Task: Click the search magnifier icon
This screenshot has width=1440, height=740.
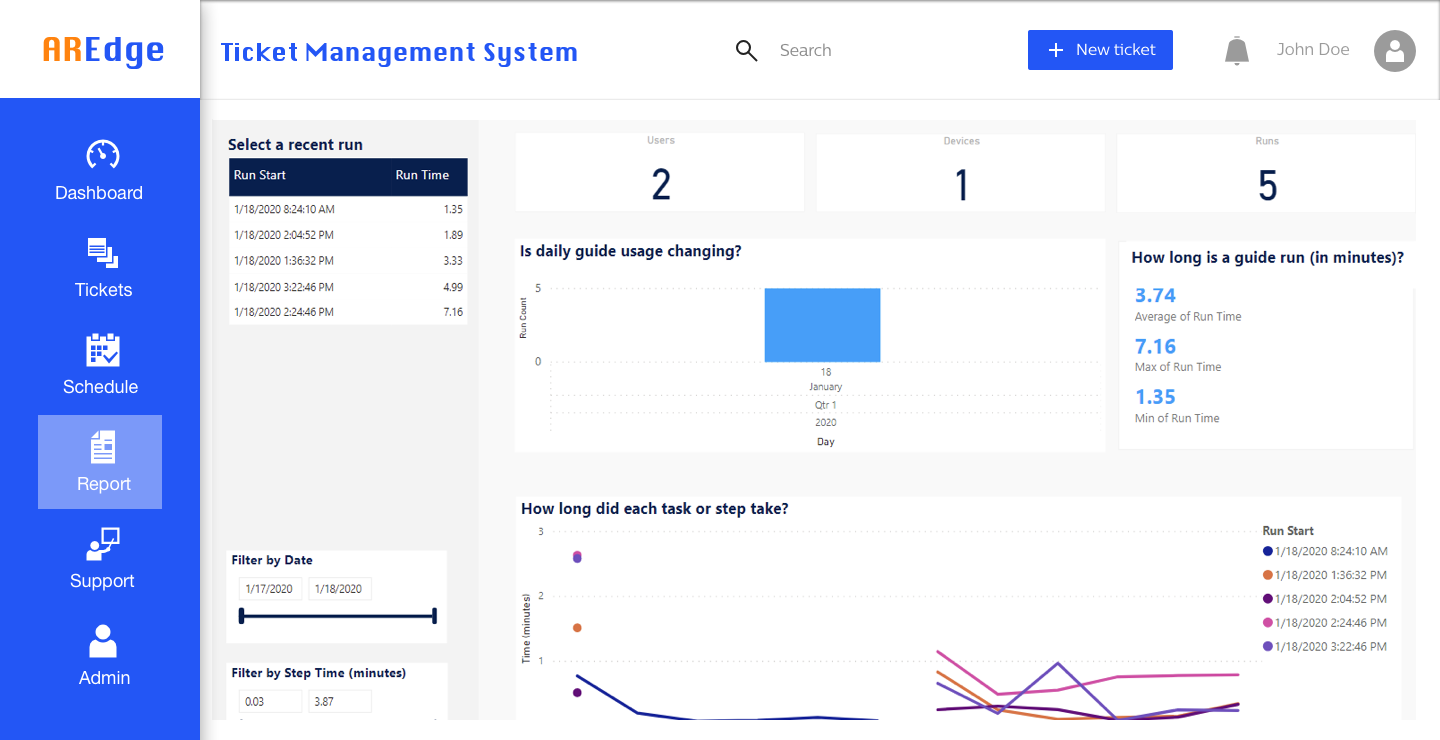Action: (x=746, y=50)
